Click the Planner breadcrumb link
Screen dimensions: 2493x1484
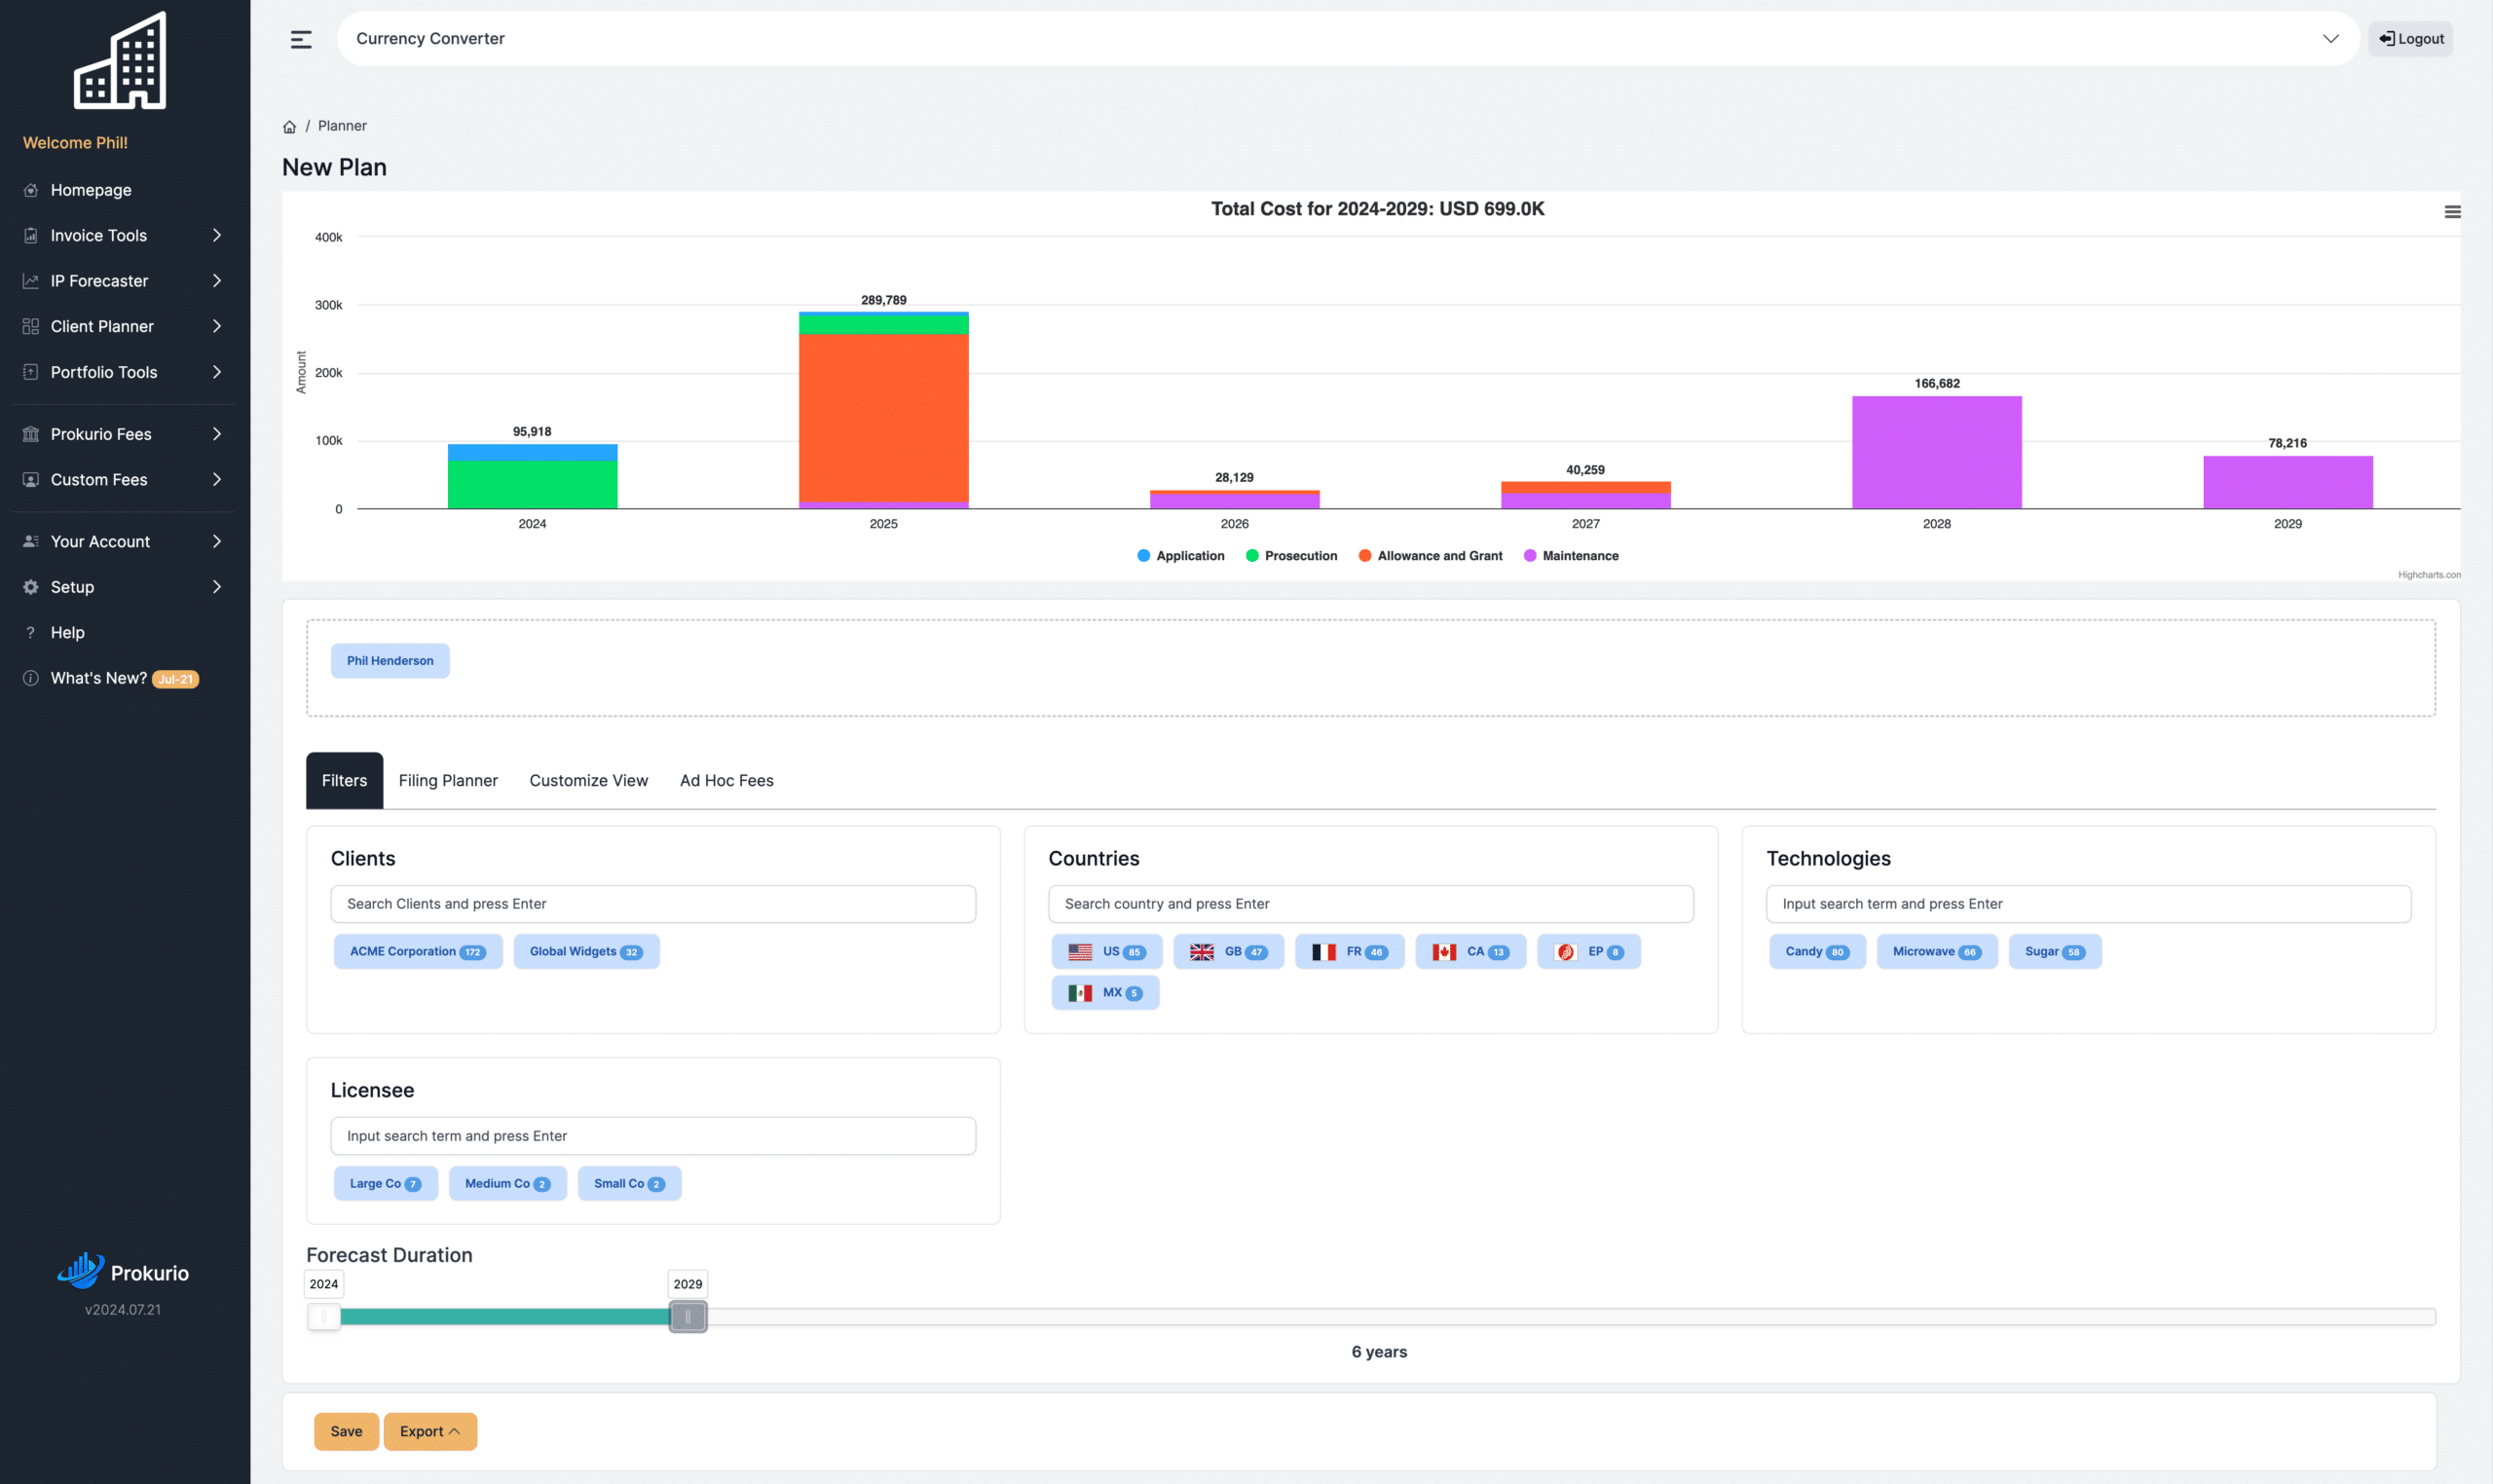tap(342, 126)
